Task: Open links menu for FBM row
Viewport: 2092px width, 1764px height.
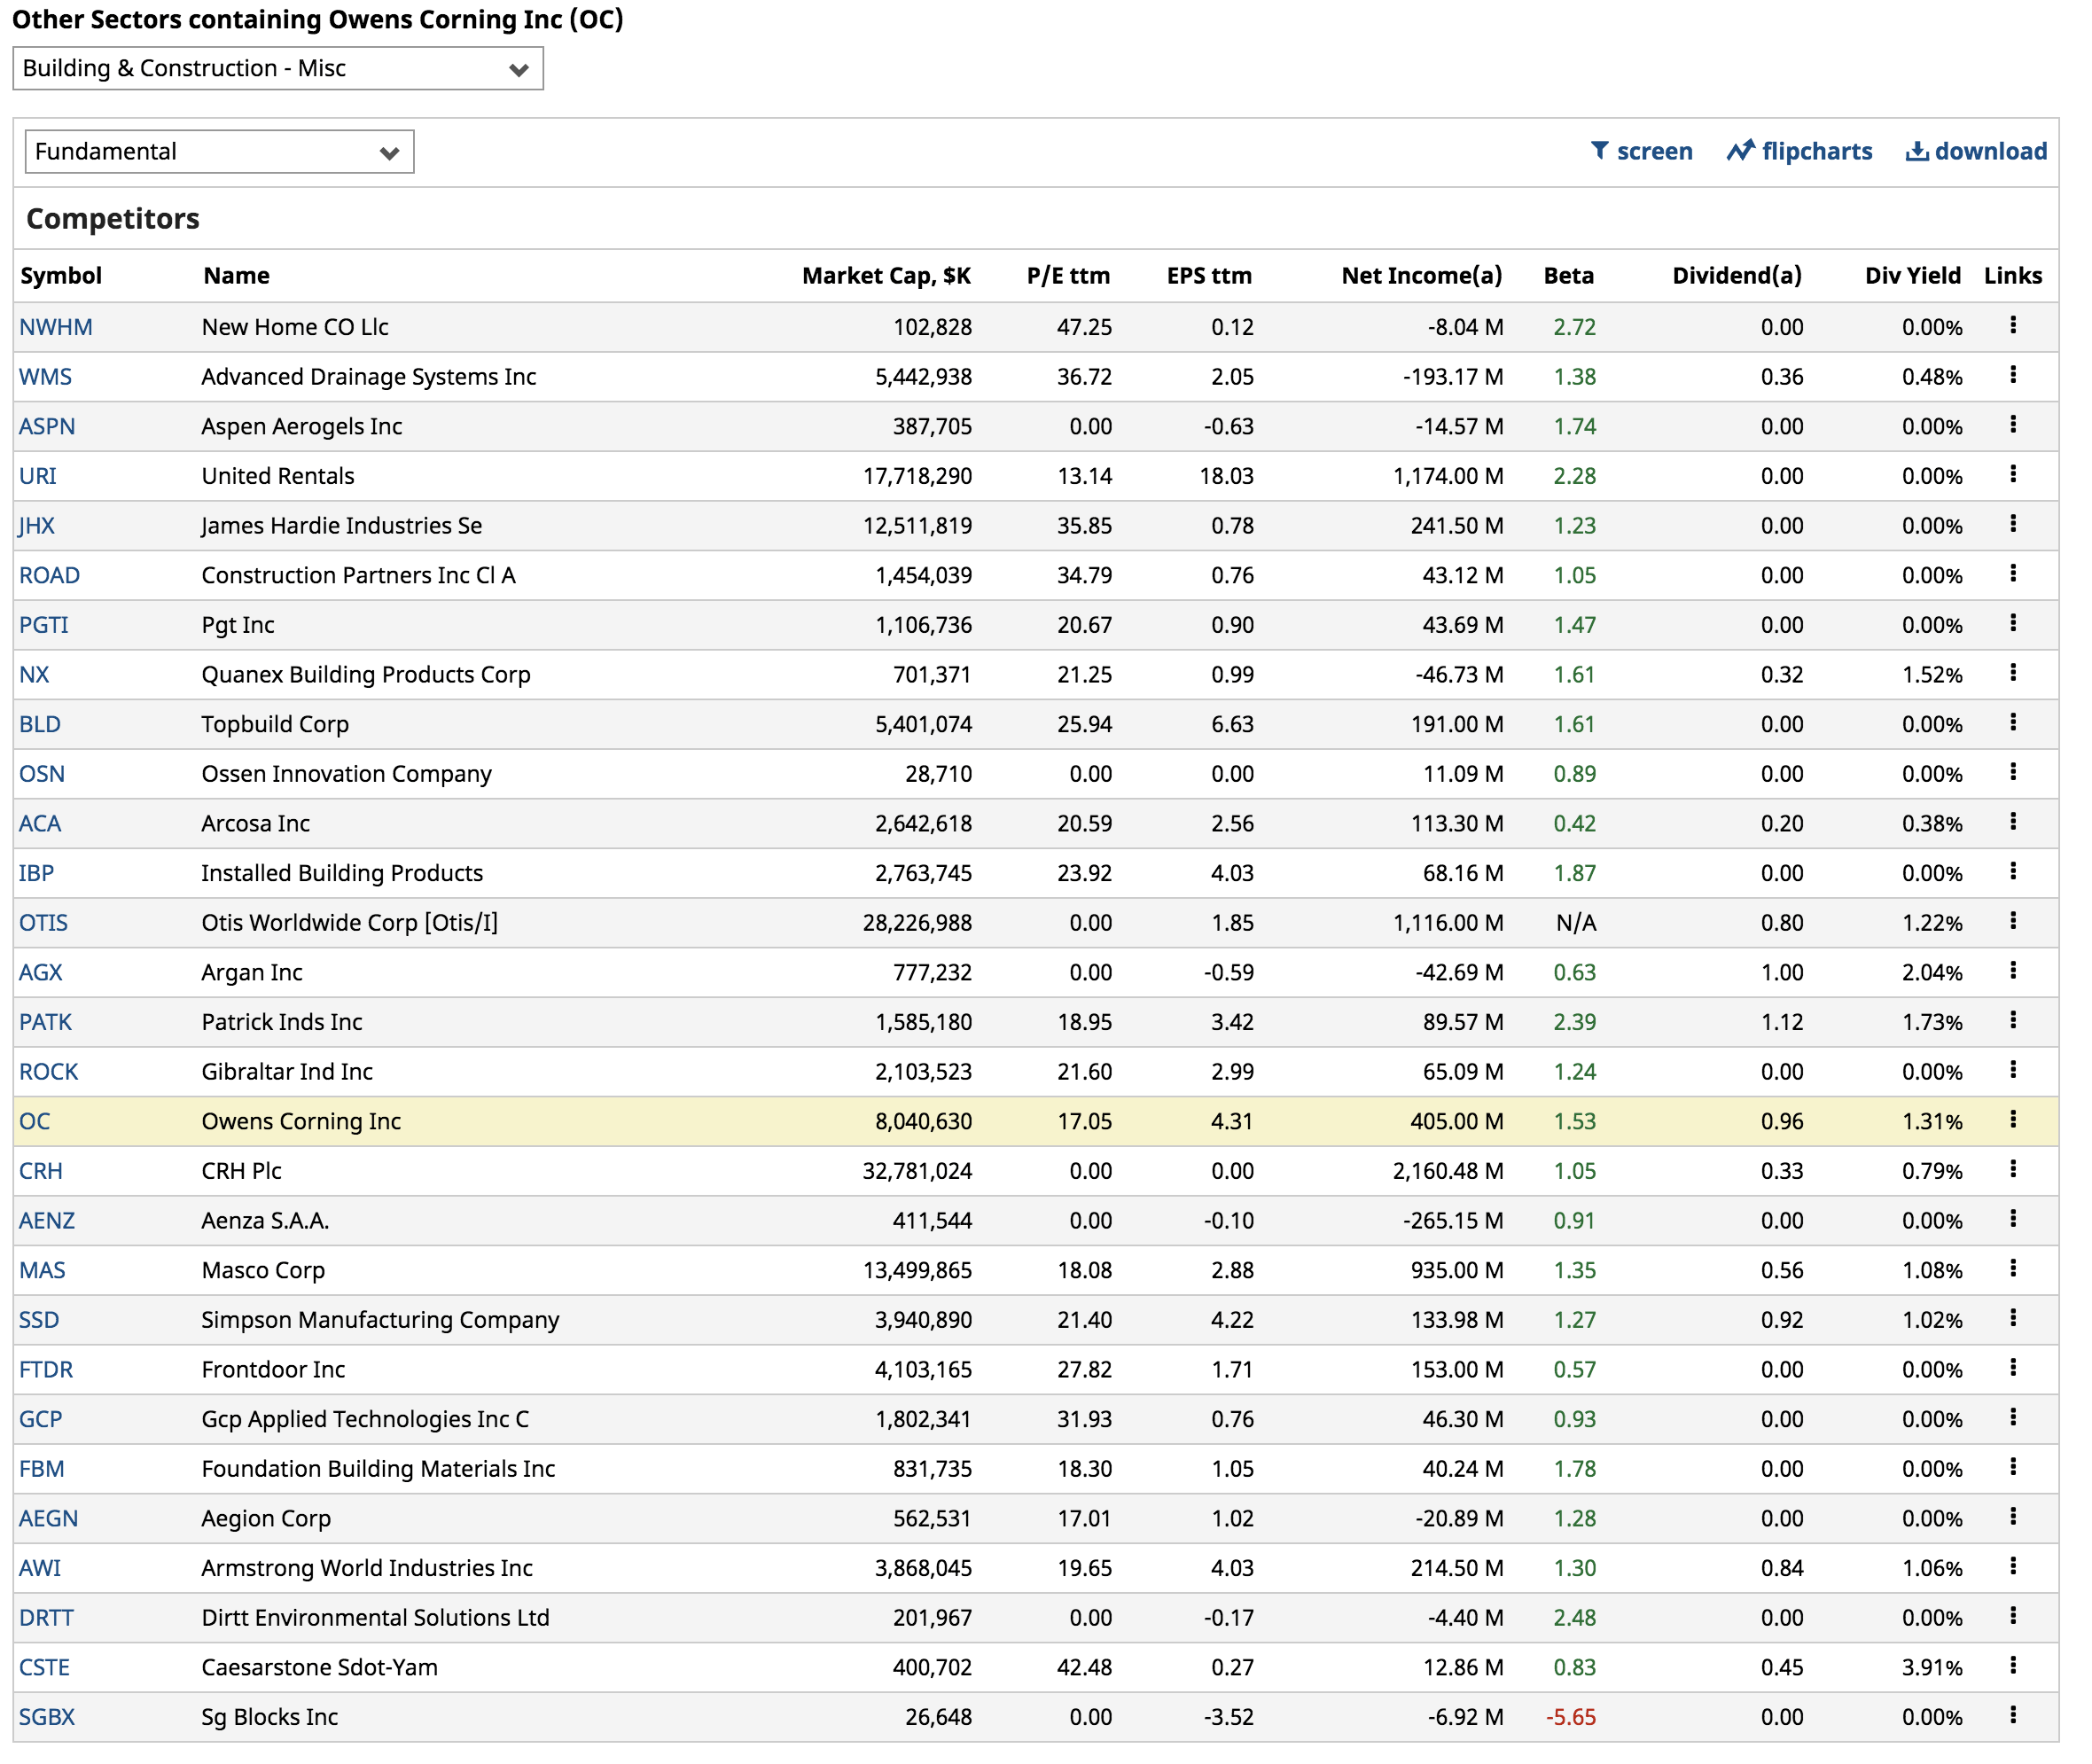Action: (x=2012, y=1467)
